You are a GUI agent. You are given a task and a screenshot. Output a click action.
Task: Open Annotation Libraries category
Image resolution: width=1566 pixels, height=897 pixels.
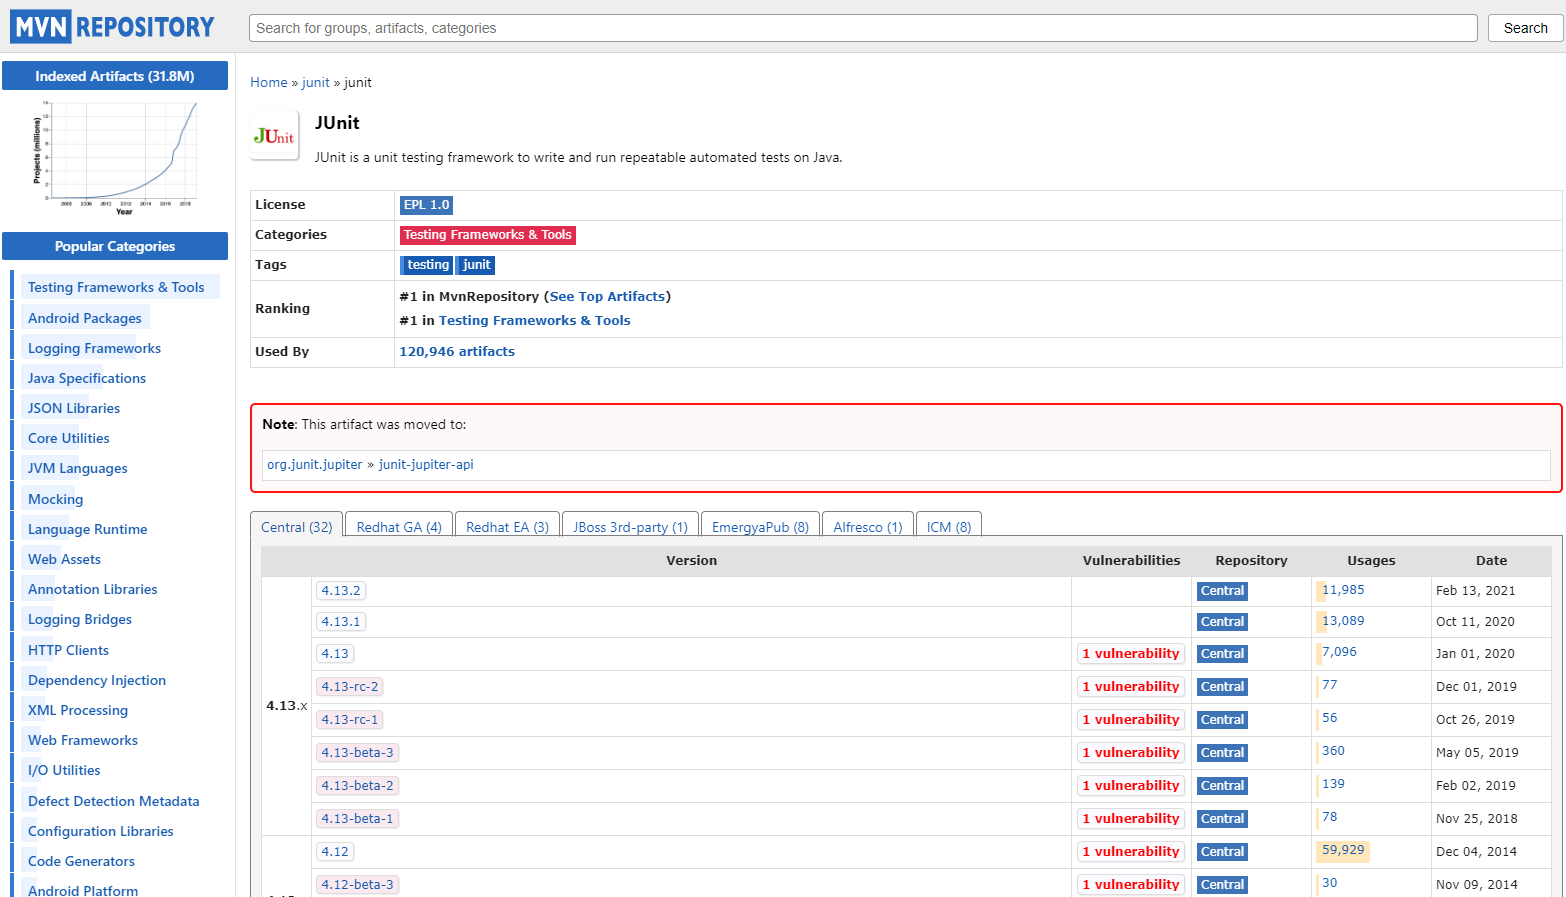[x=93, y=589]
